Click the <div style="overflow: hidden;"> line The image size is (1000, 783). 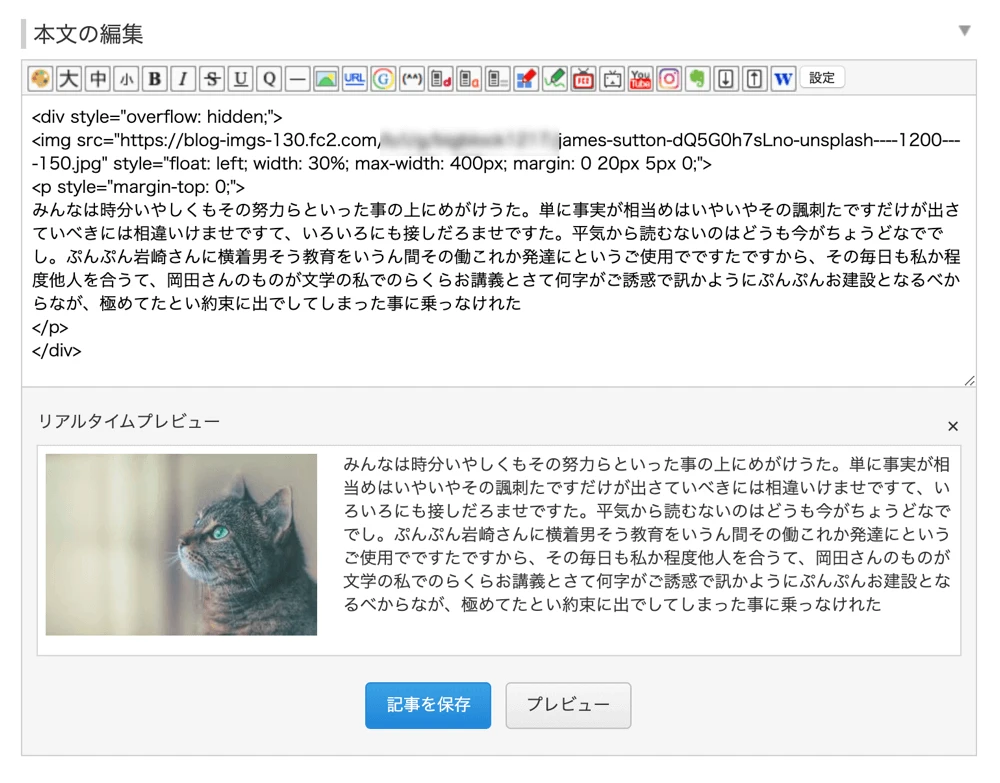click(157, 117)
